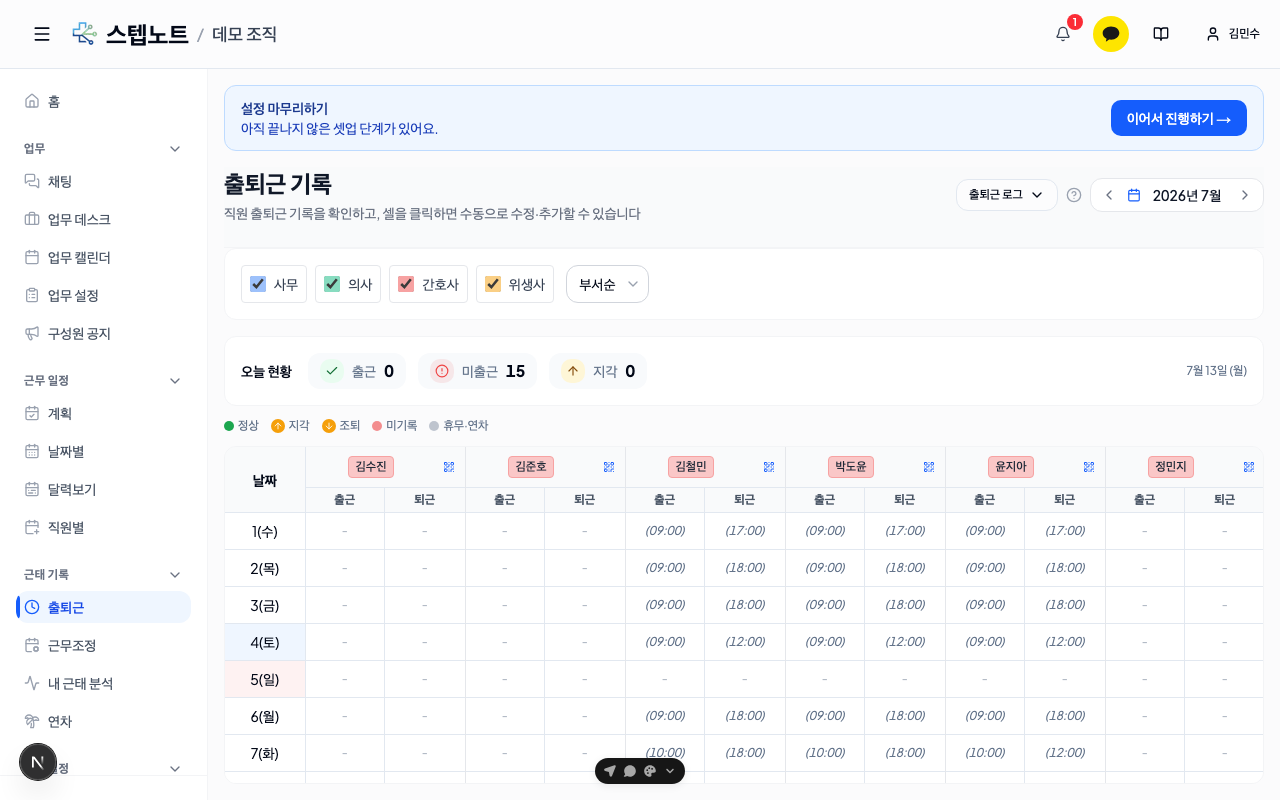Expand 박도윤 column icon
Screen dimensions: 1280x800
(x=929, y=467)
